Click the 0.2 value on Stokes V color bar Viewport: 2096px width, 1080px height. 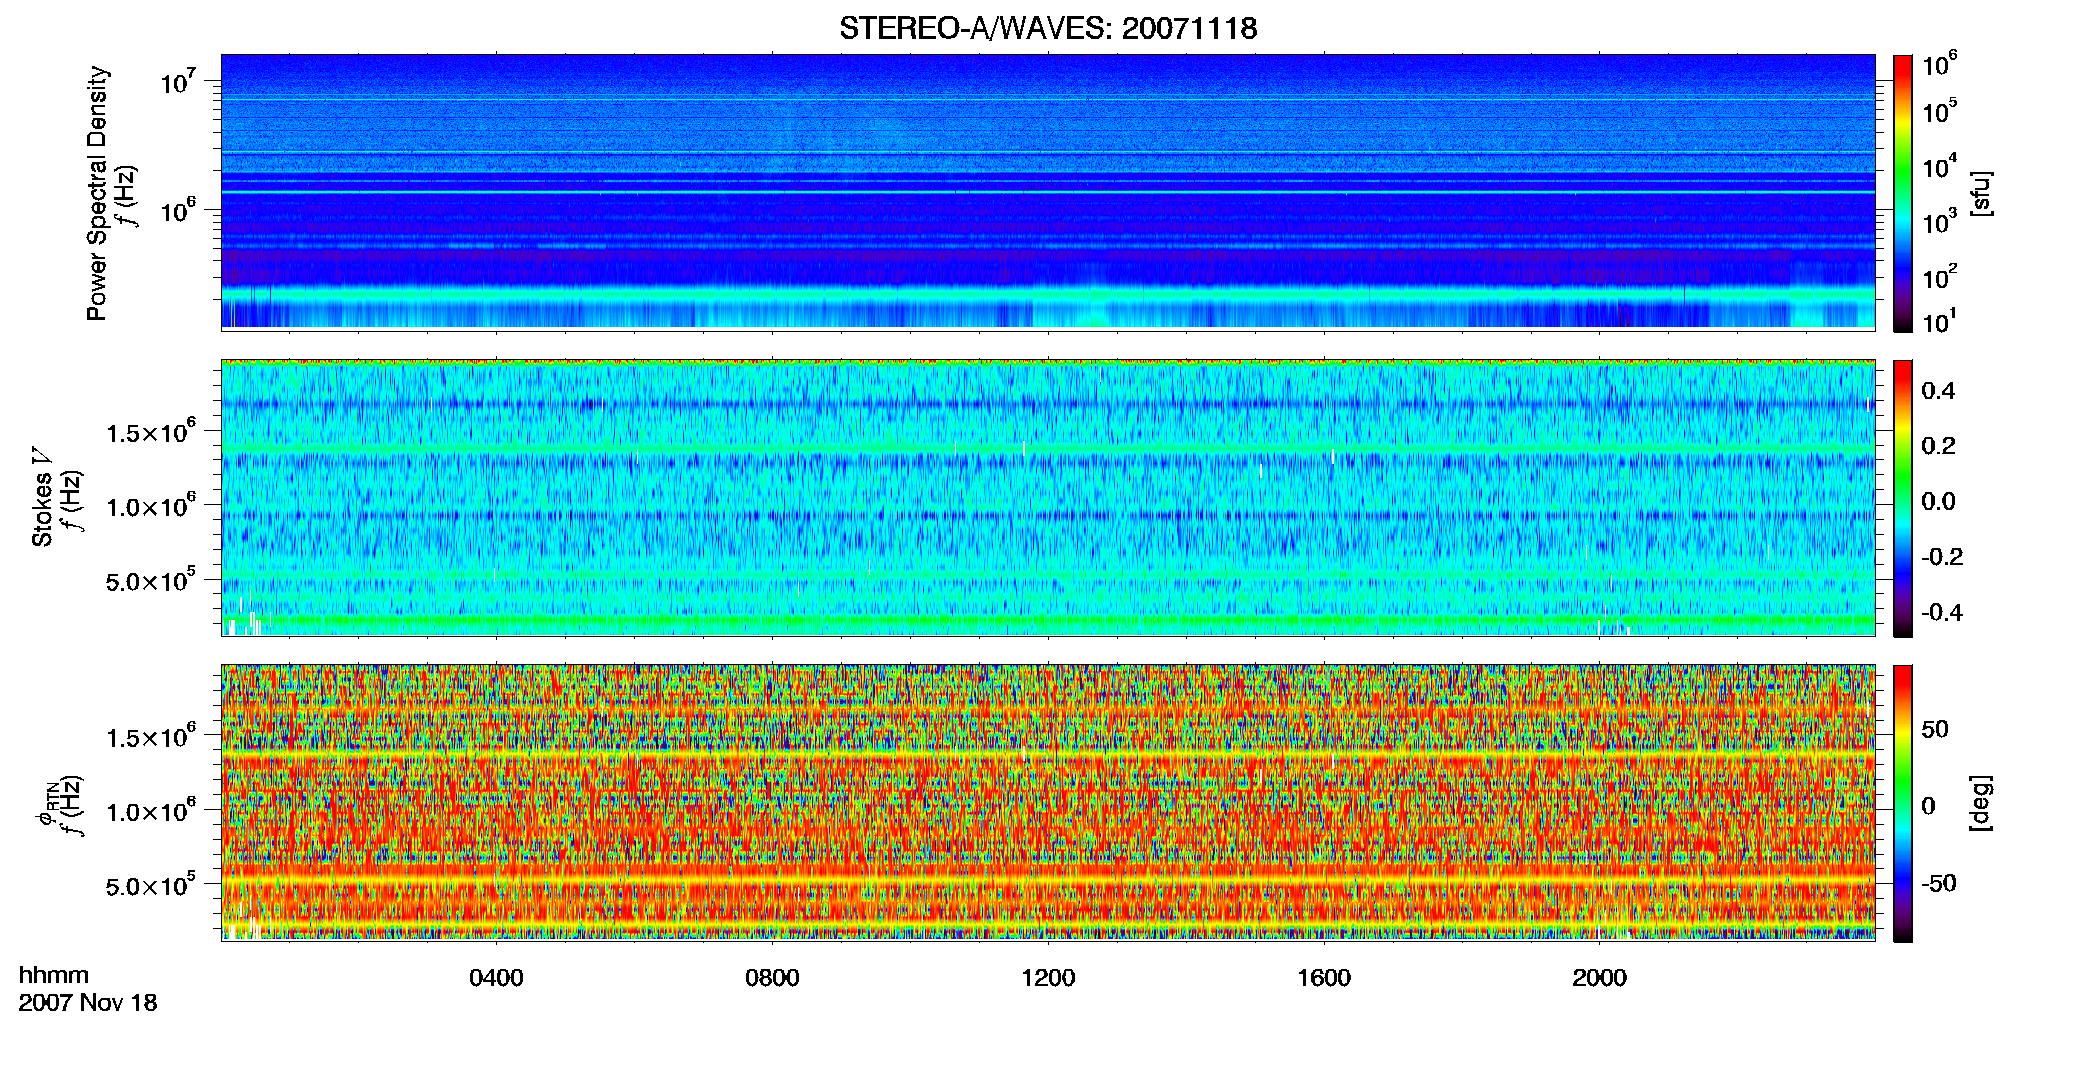click(1938, 446)
